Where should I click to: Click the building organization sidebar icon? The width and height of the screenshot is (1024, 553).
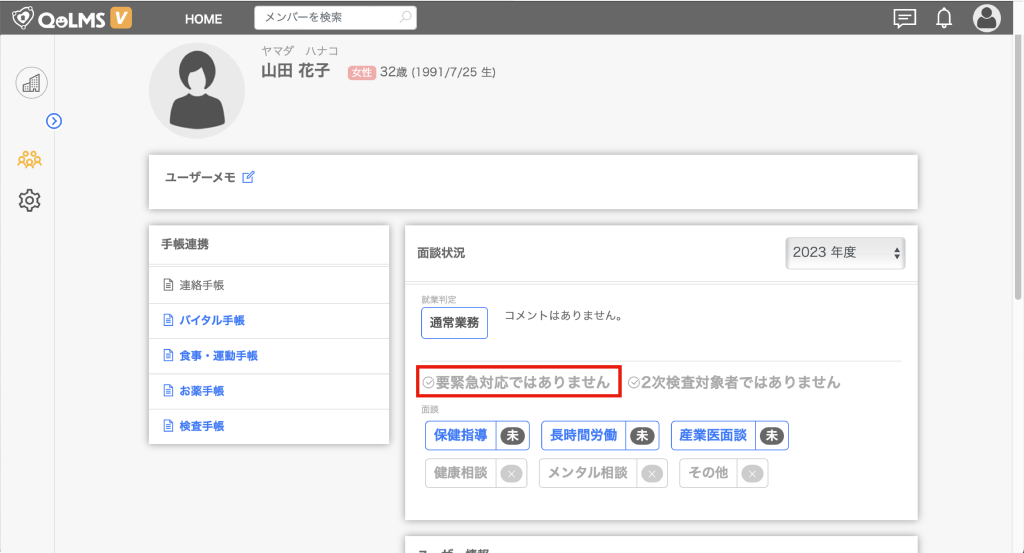[x=31, y=83]
